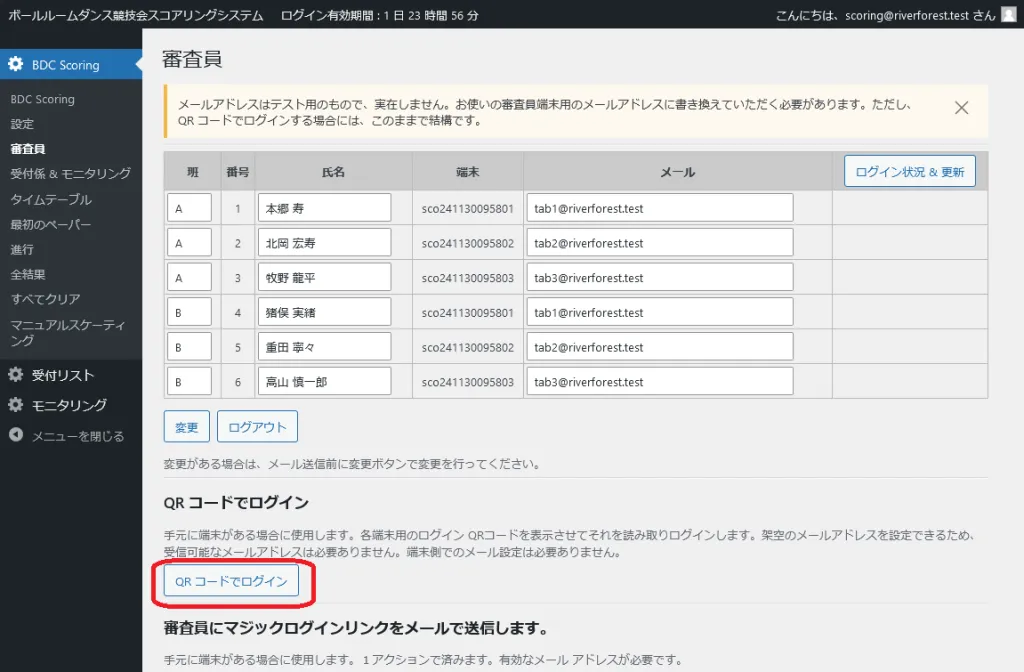This screenshot has width=1024, height=672.
Task: Collapse sidebar via メニューを閉じる arrow icon
Action: [16, 436]
